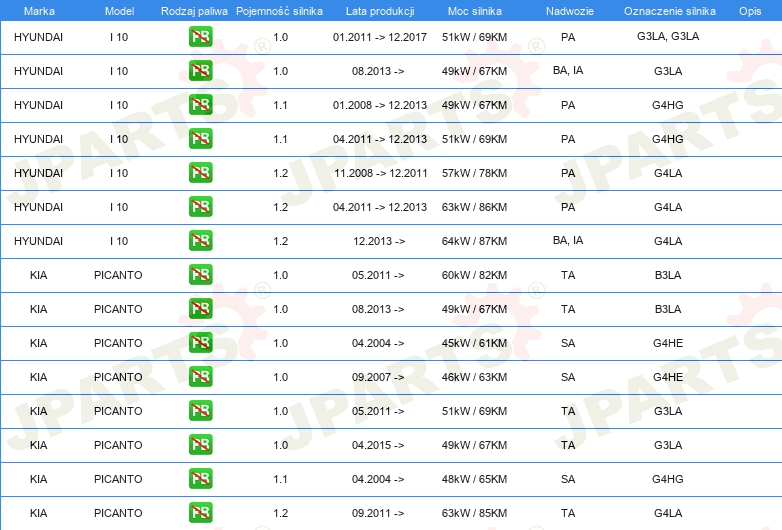Click the date cell '04.2015 ->'
This screenshot has width=782, height=530.
(378, 445)
